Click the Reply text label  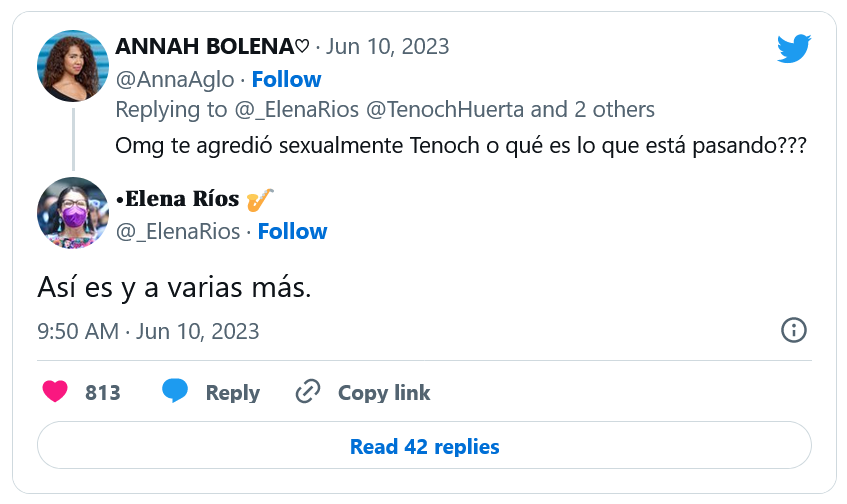(x=232, y=393)
